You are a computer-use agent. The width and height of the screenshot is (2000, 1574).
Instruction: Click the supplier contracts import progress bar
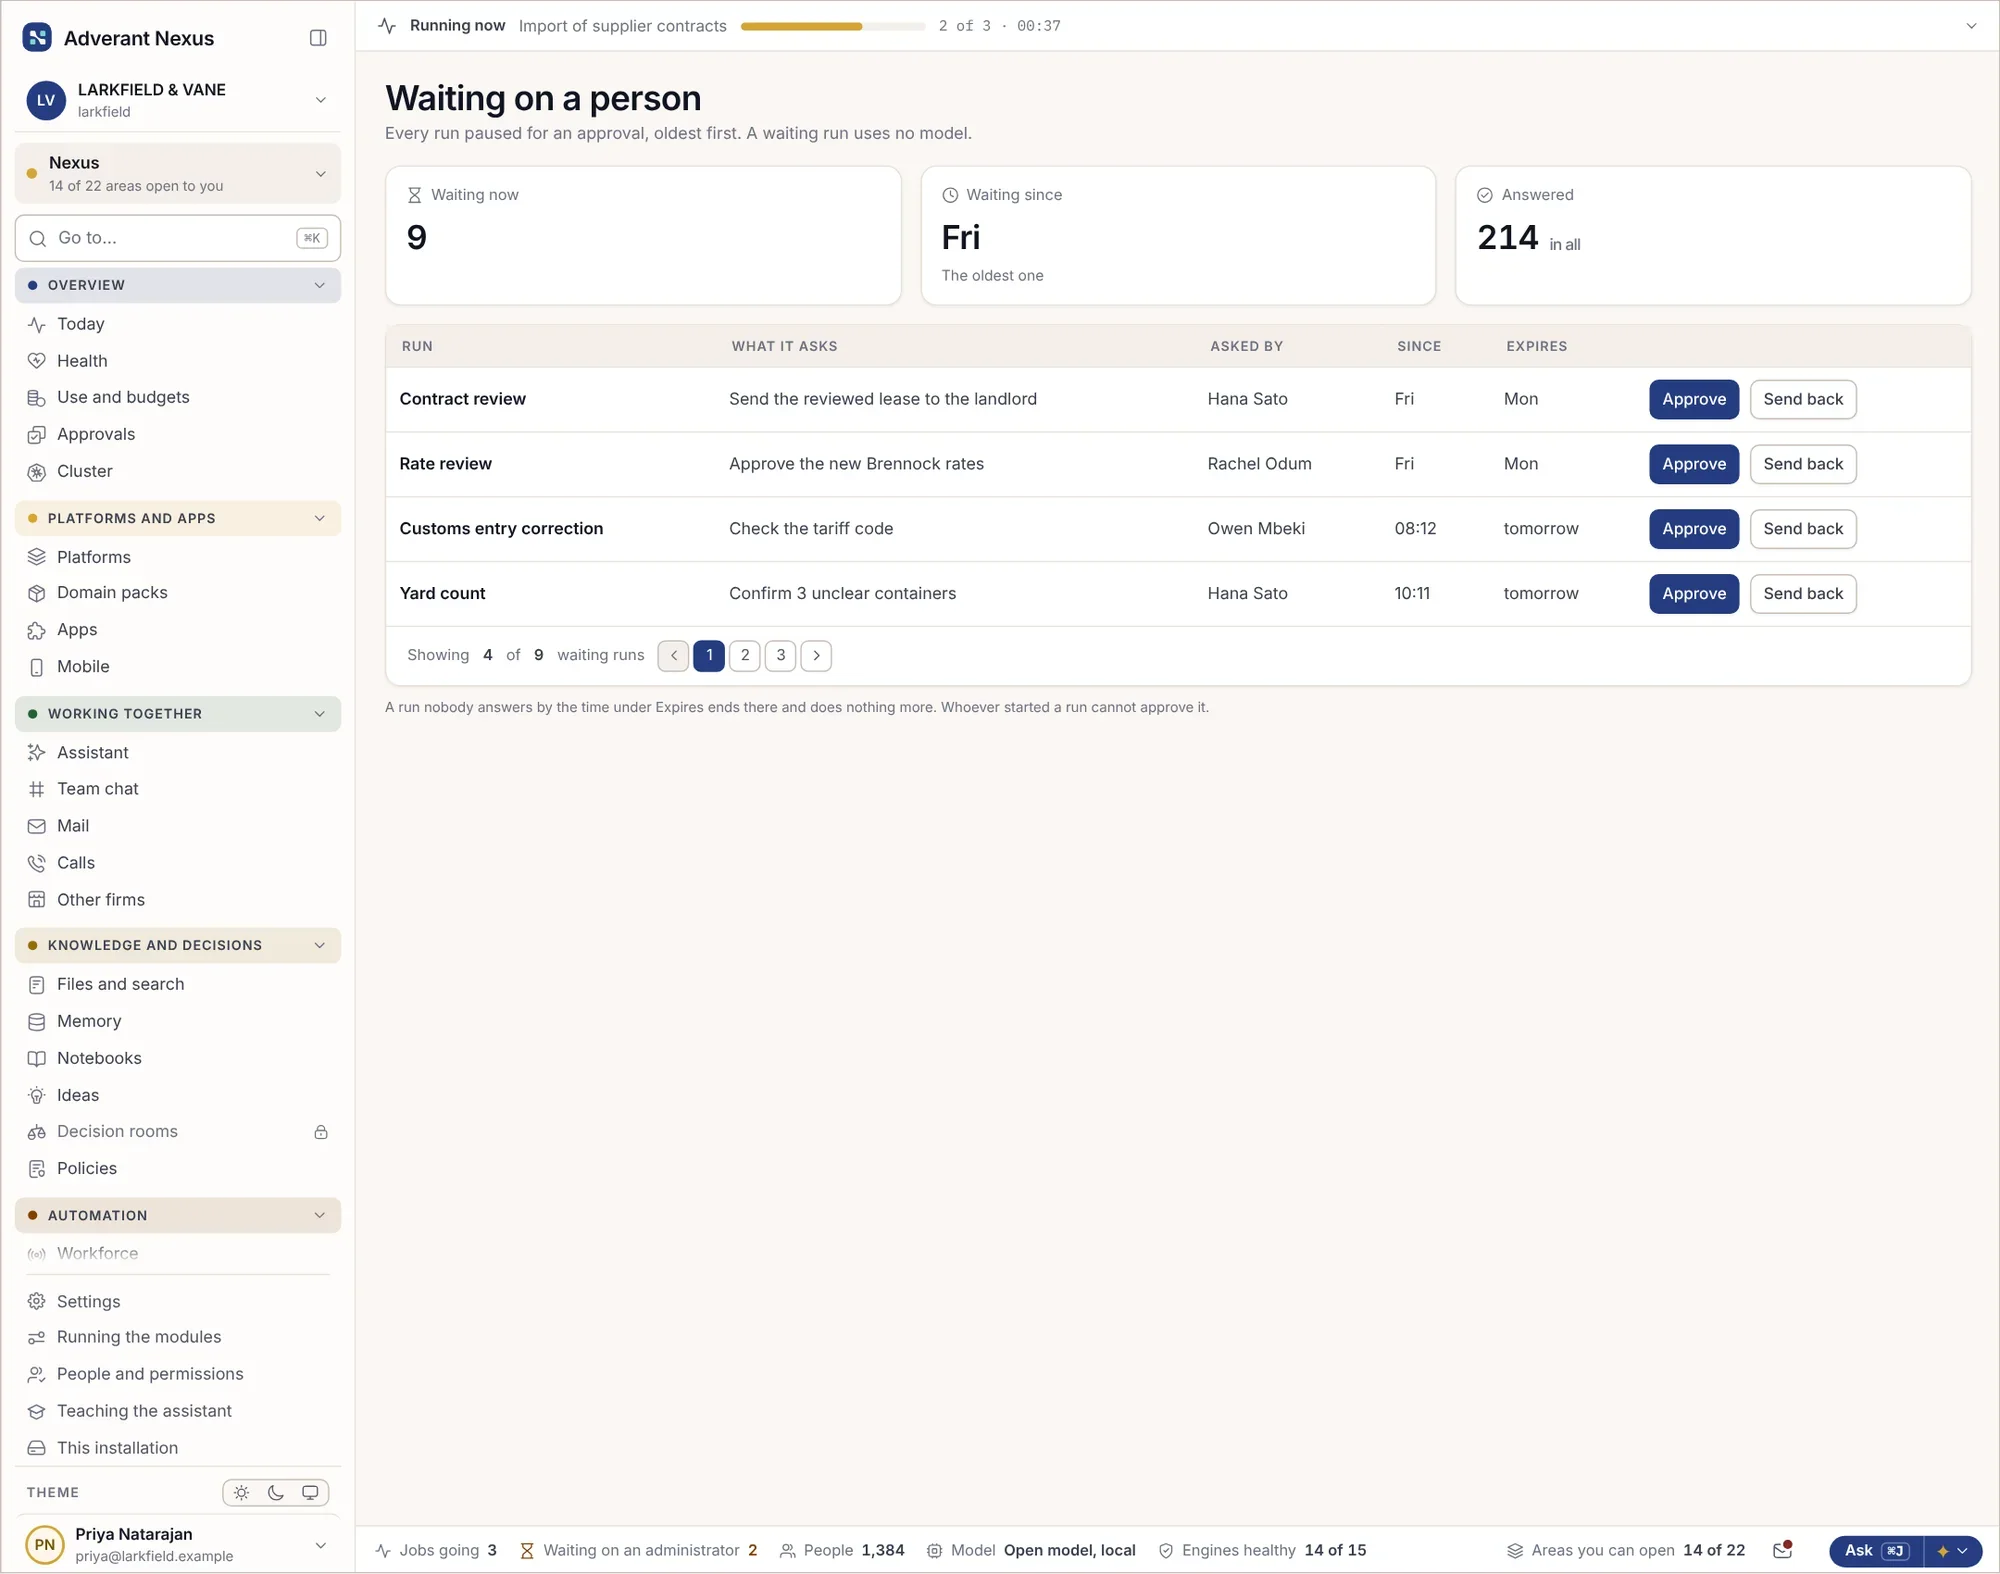click(833, 26)
